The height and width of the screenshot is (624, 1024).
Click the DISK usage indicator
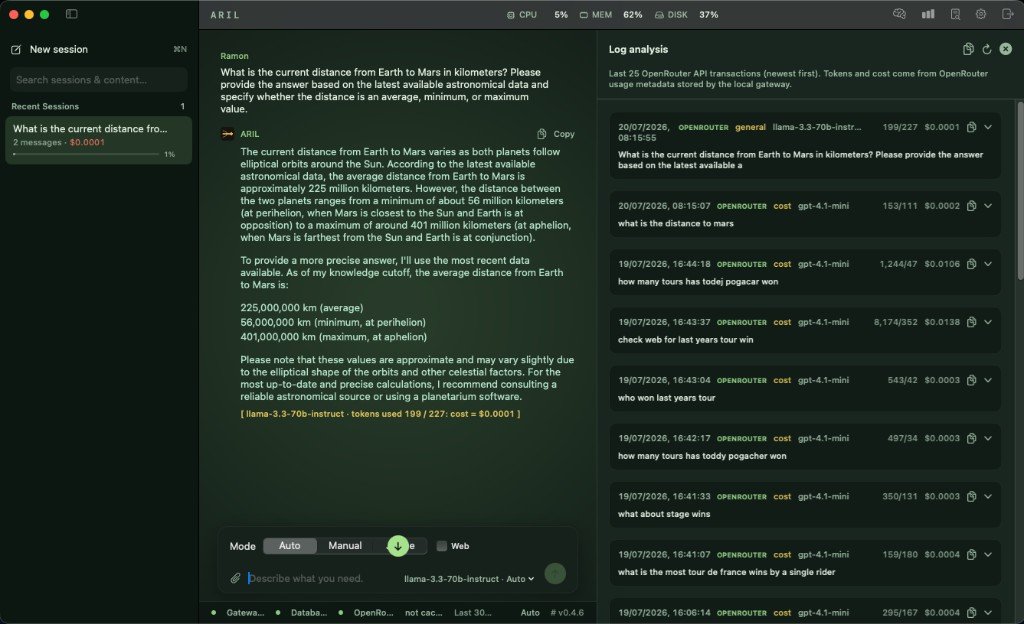point(686,14)
